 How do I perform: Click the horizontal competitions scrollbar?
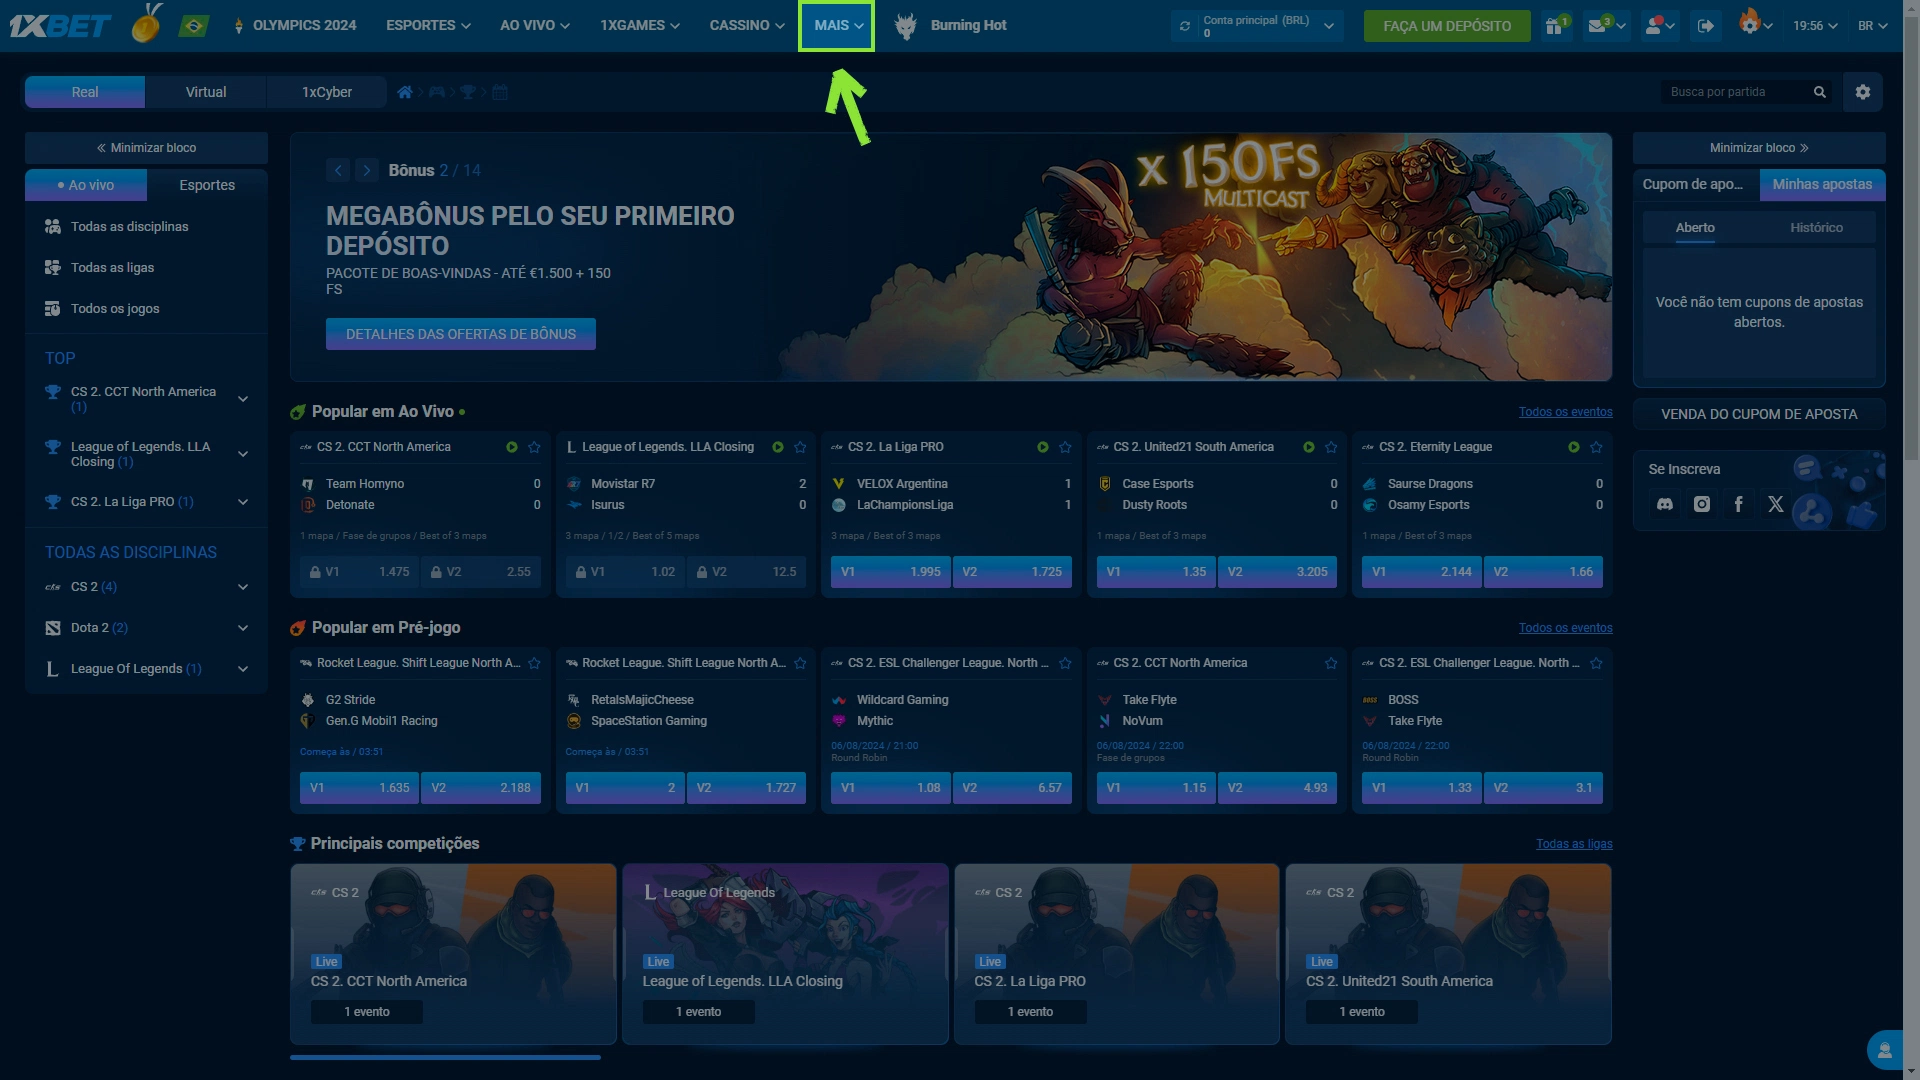445,1057
